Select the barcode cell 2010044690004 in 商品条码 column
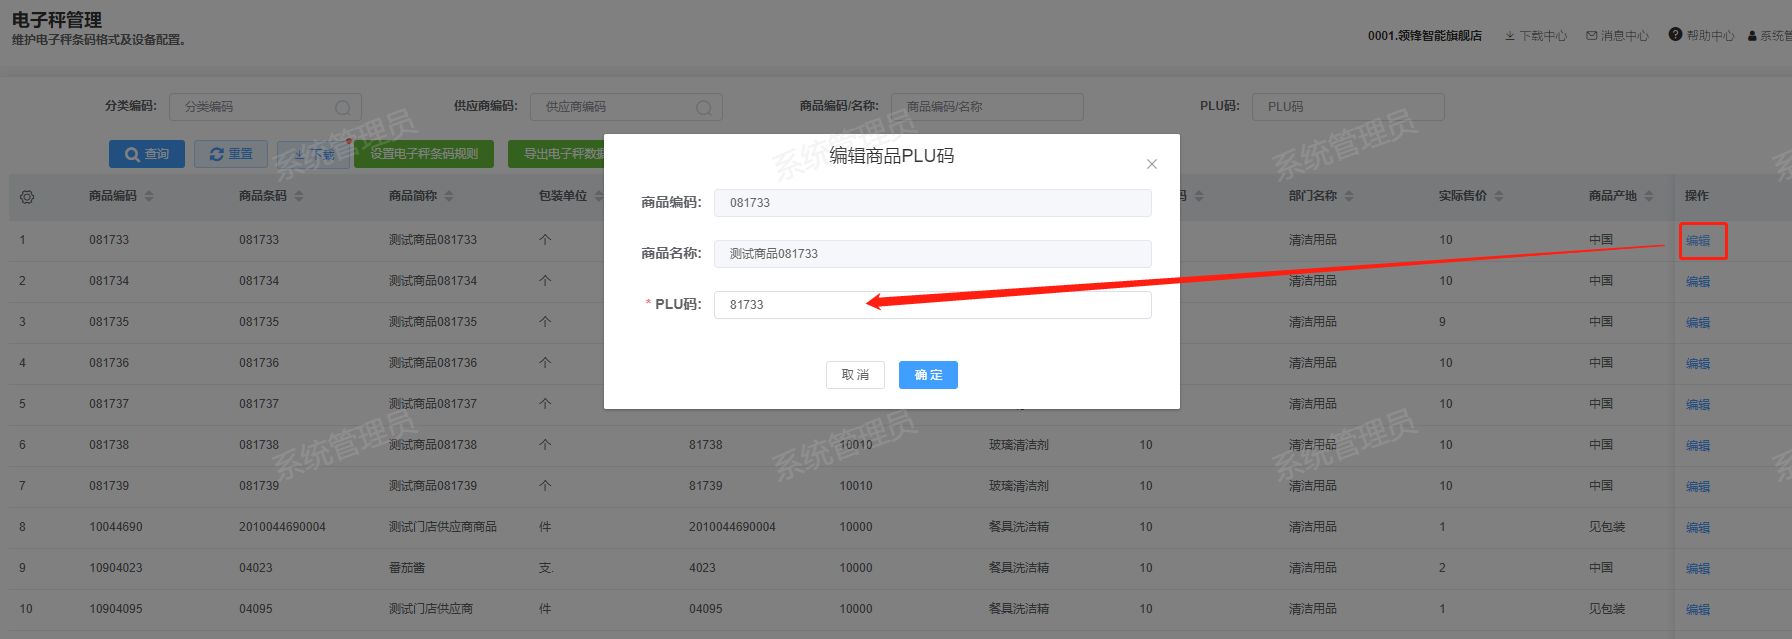 (x=282, y=527)
